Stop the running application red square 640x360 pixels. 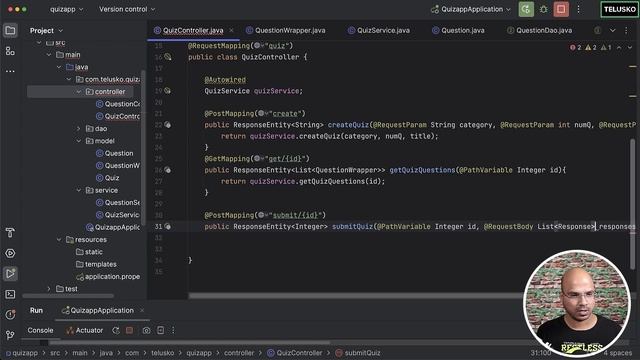pos(561,9)
